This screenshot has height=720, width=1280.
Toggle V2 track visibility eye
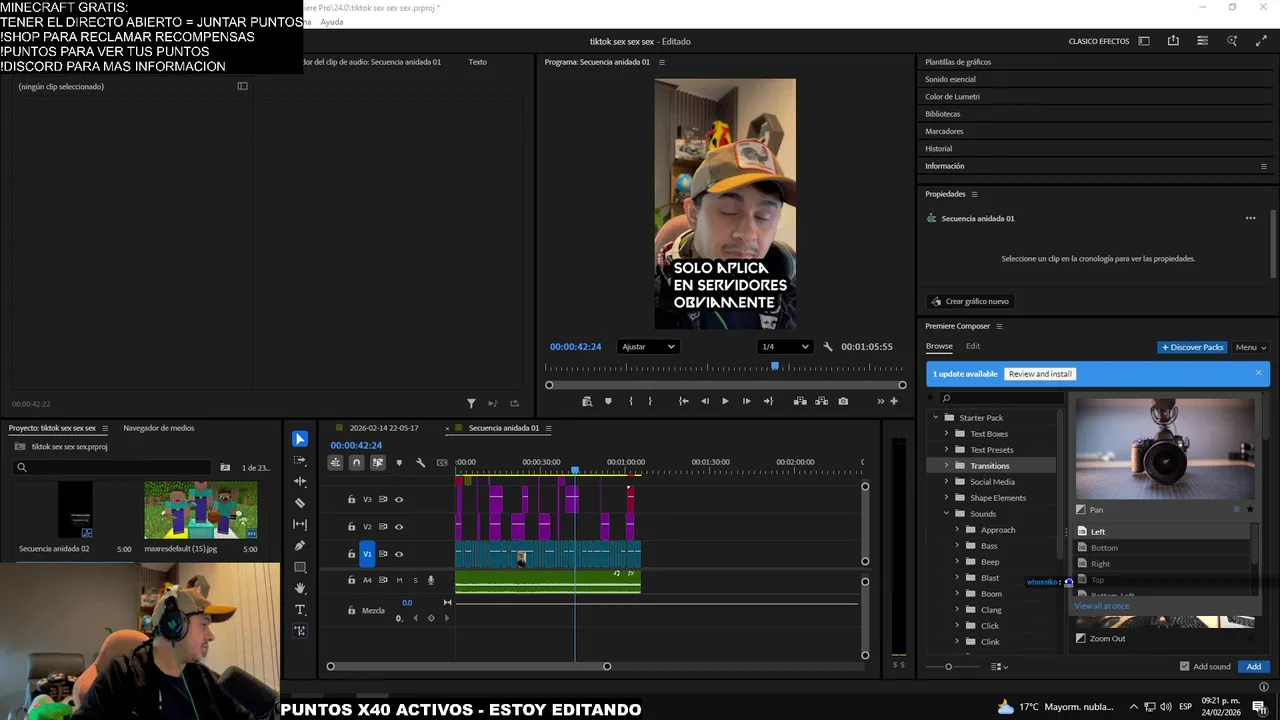click(x=399, y=526)
